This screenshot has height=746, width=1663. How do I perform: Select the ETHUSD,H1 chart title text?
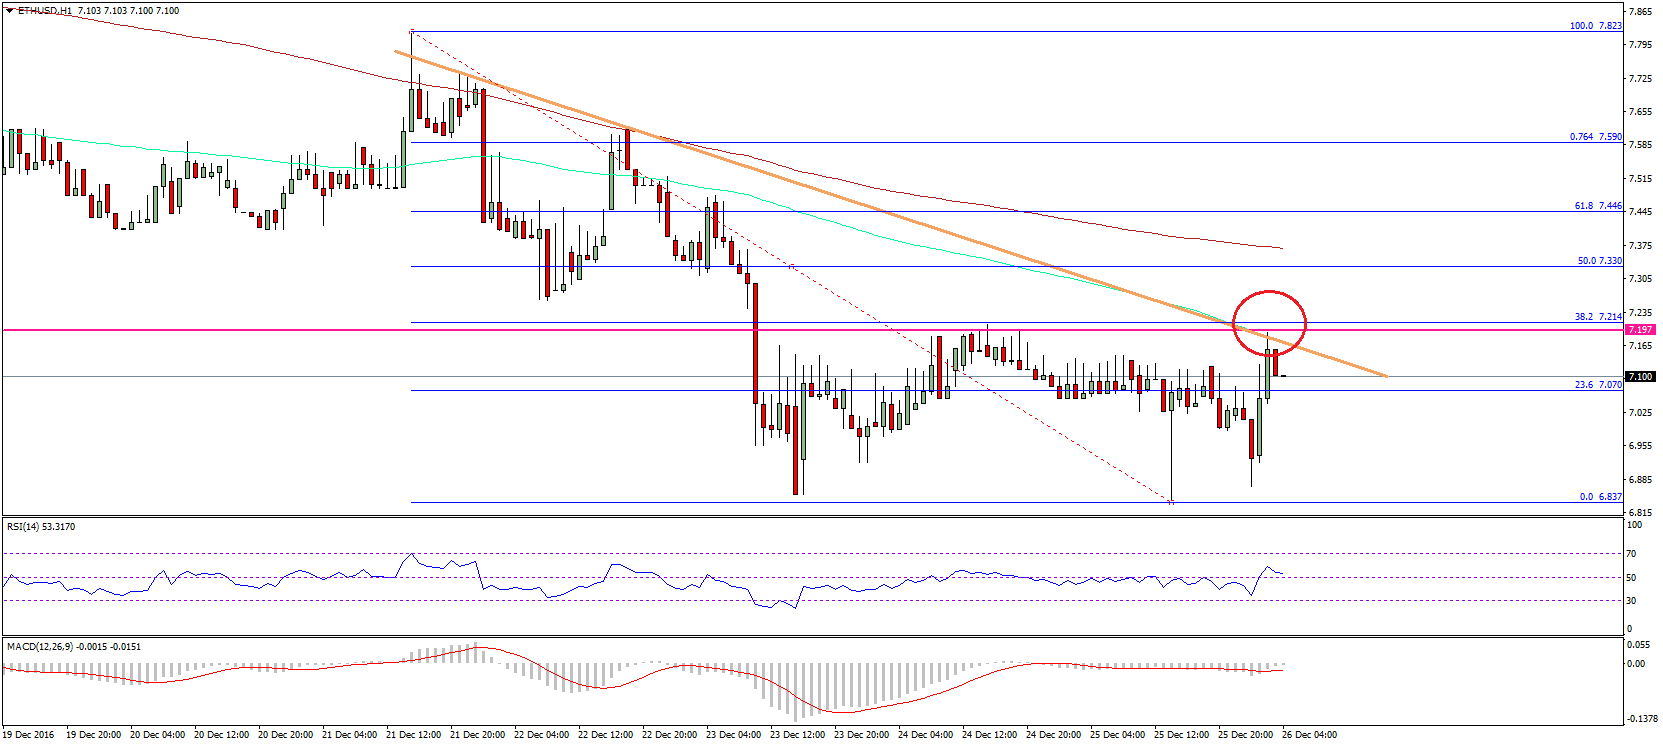pyautogui.click(x=45, y=10)
